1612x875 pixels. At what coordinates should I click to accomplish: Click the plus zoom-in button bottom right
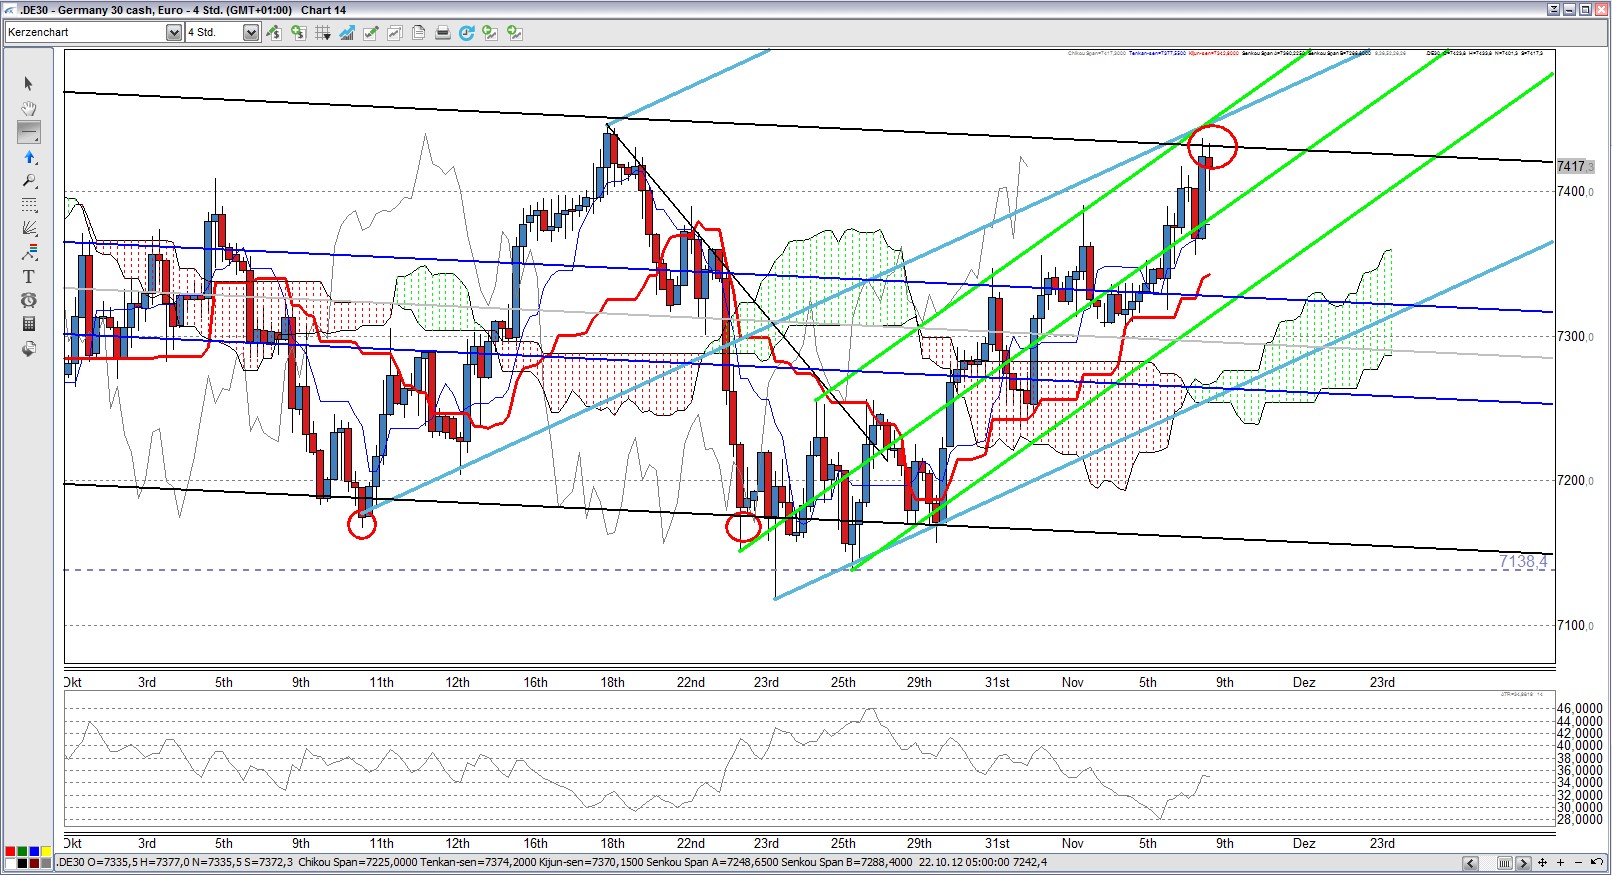coord(1560,863)
